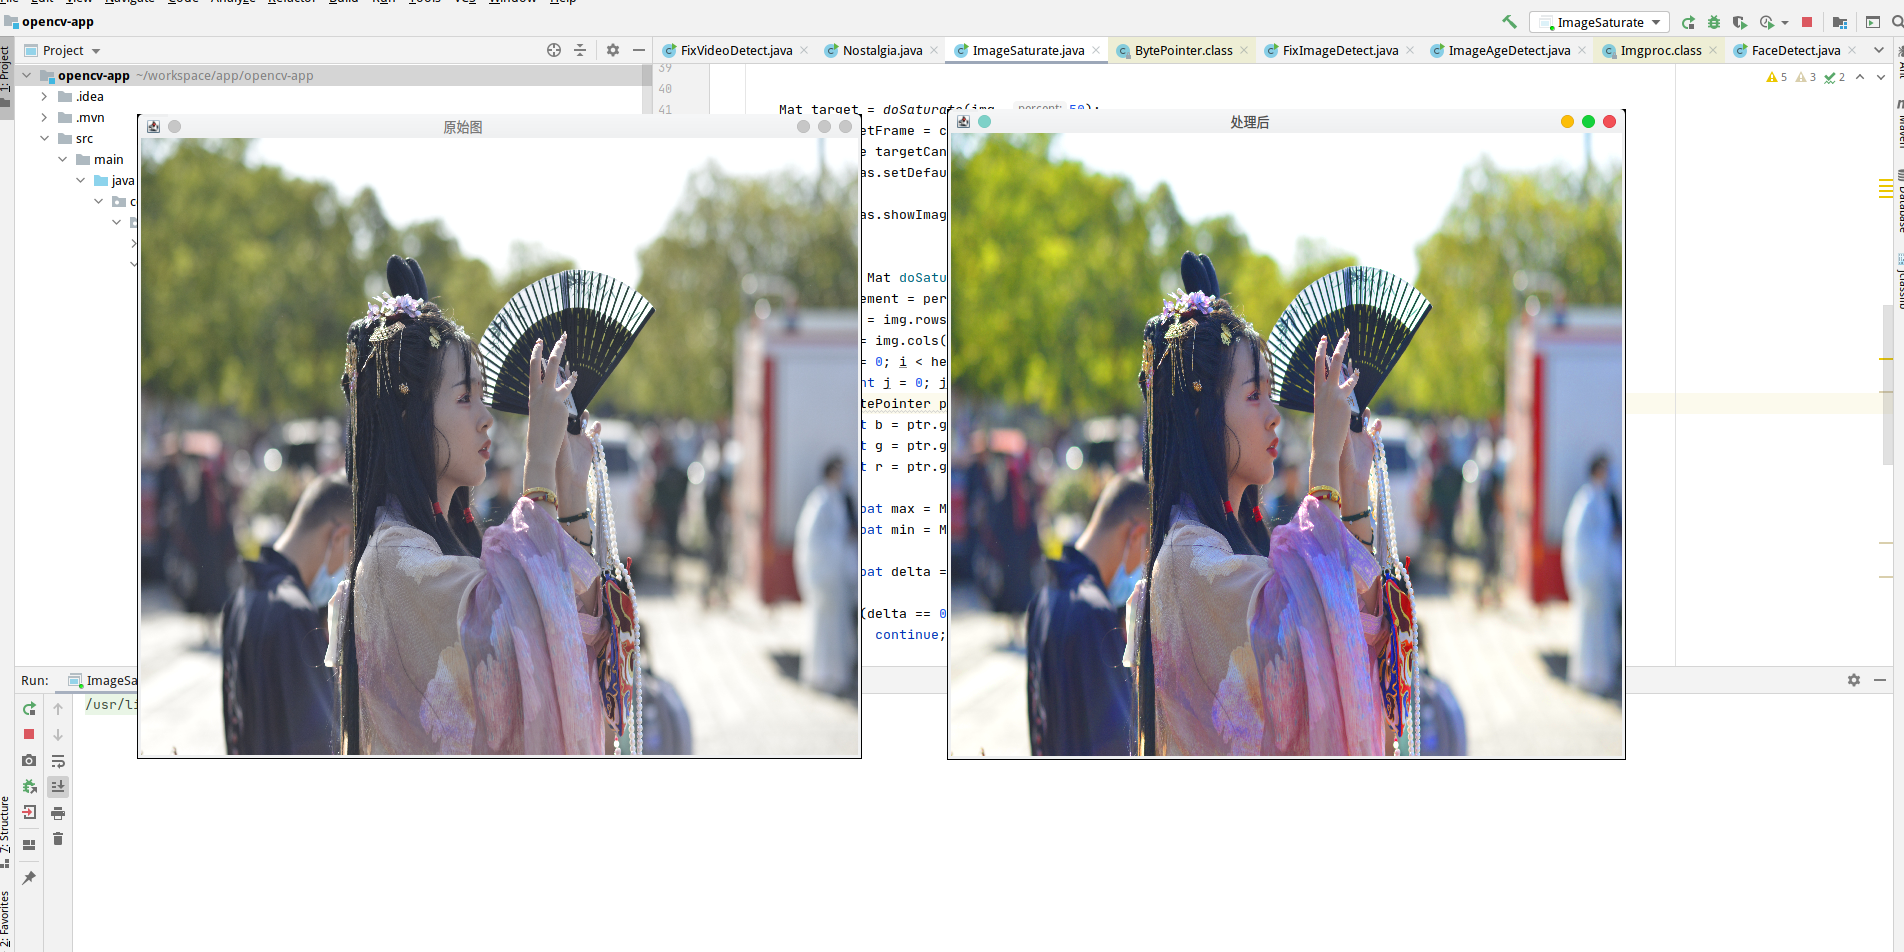Click the Print icon in Run console
Screen dimensions: 1904x952
(x=58, y=813)
